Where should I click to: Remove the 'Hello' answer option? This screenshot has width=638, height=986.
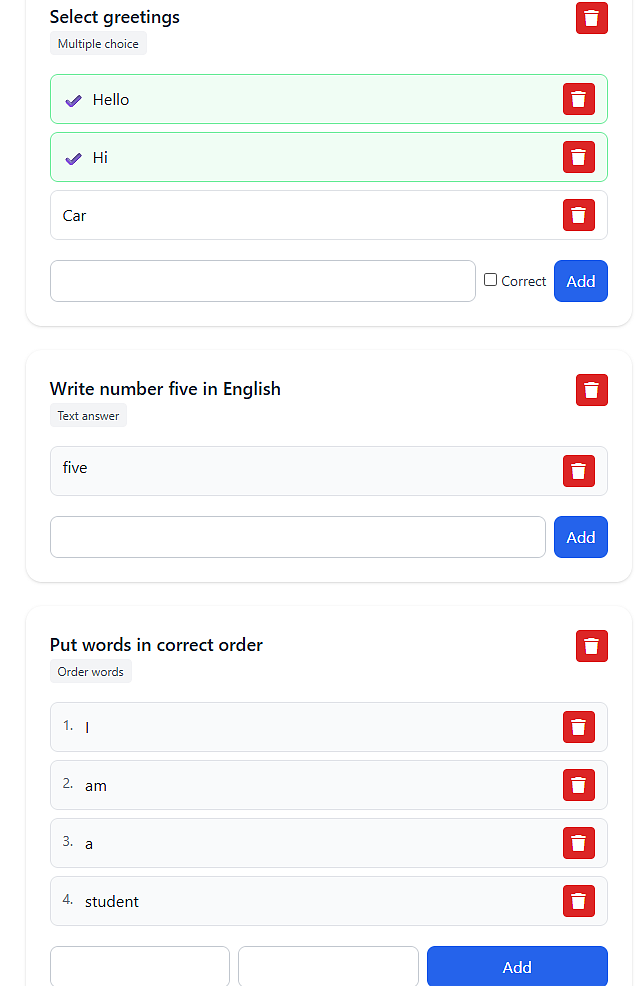(578, 99)
